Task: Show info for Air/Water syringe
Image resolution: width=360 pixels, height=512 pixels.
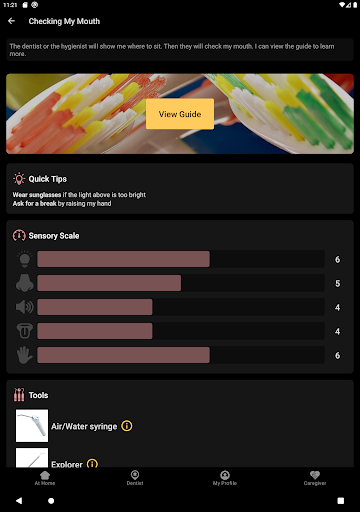Action: pos(127,426)
